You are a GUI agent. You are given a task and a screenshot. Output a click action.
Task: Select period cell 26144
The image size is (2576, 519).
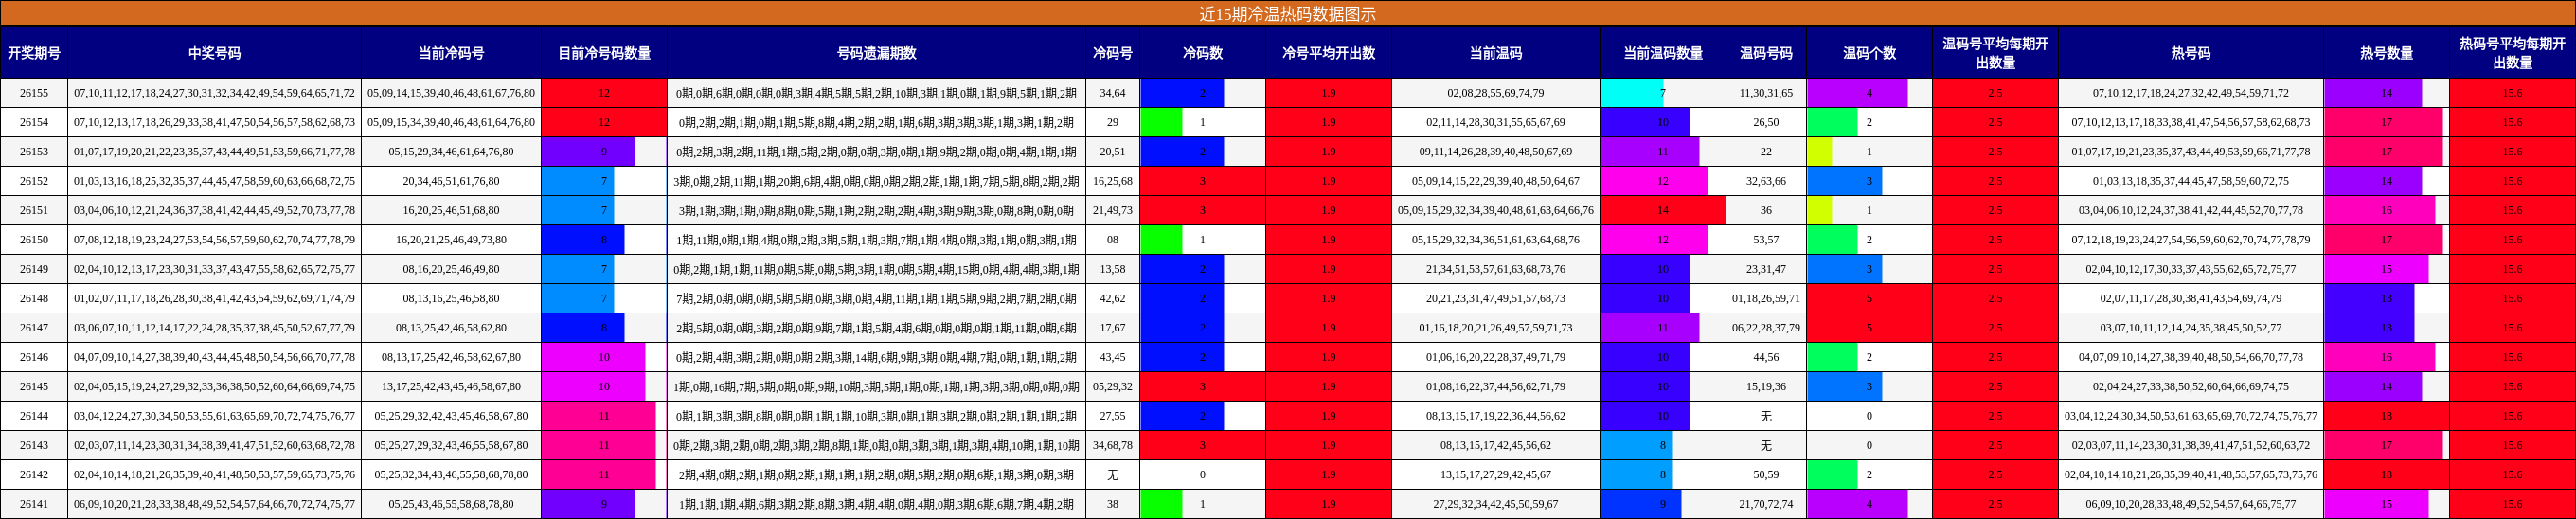34,416
